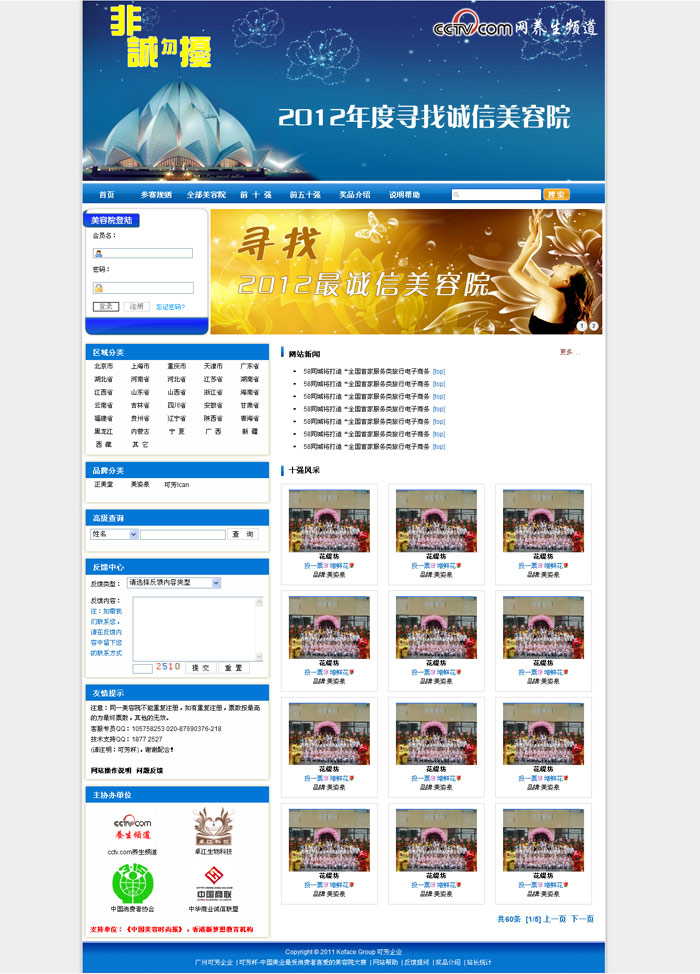This screenshot has height=974, width=700.
Task: Click the CCTV.com logo in the header
Action: [472, 28]
